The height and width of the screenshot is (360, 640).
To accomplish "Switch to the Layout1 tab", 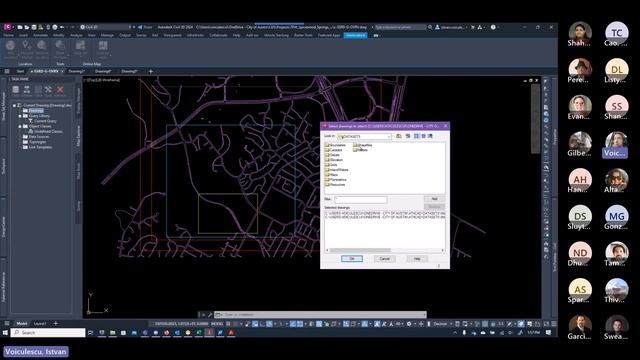I will (x=40, y=323).
